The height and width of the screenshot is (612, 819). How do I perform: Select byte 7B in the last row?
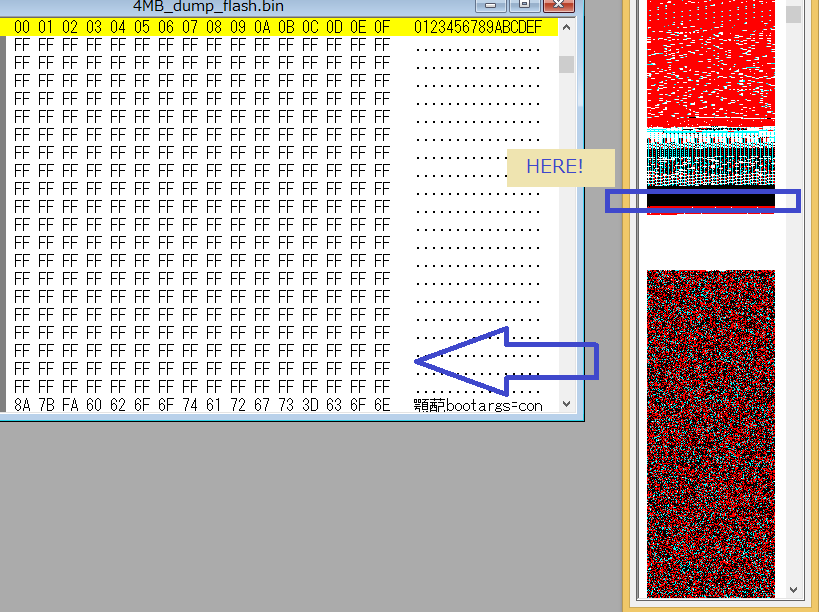point(46,405)
